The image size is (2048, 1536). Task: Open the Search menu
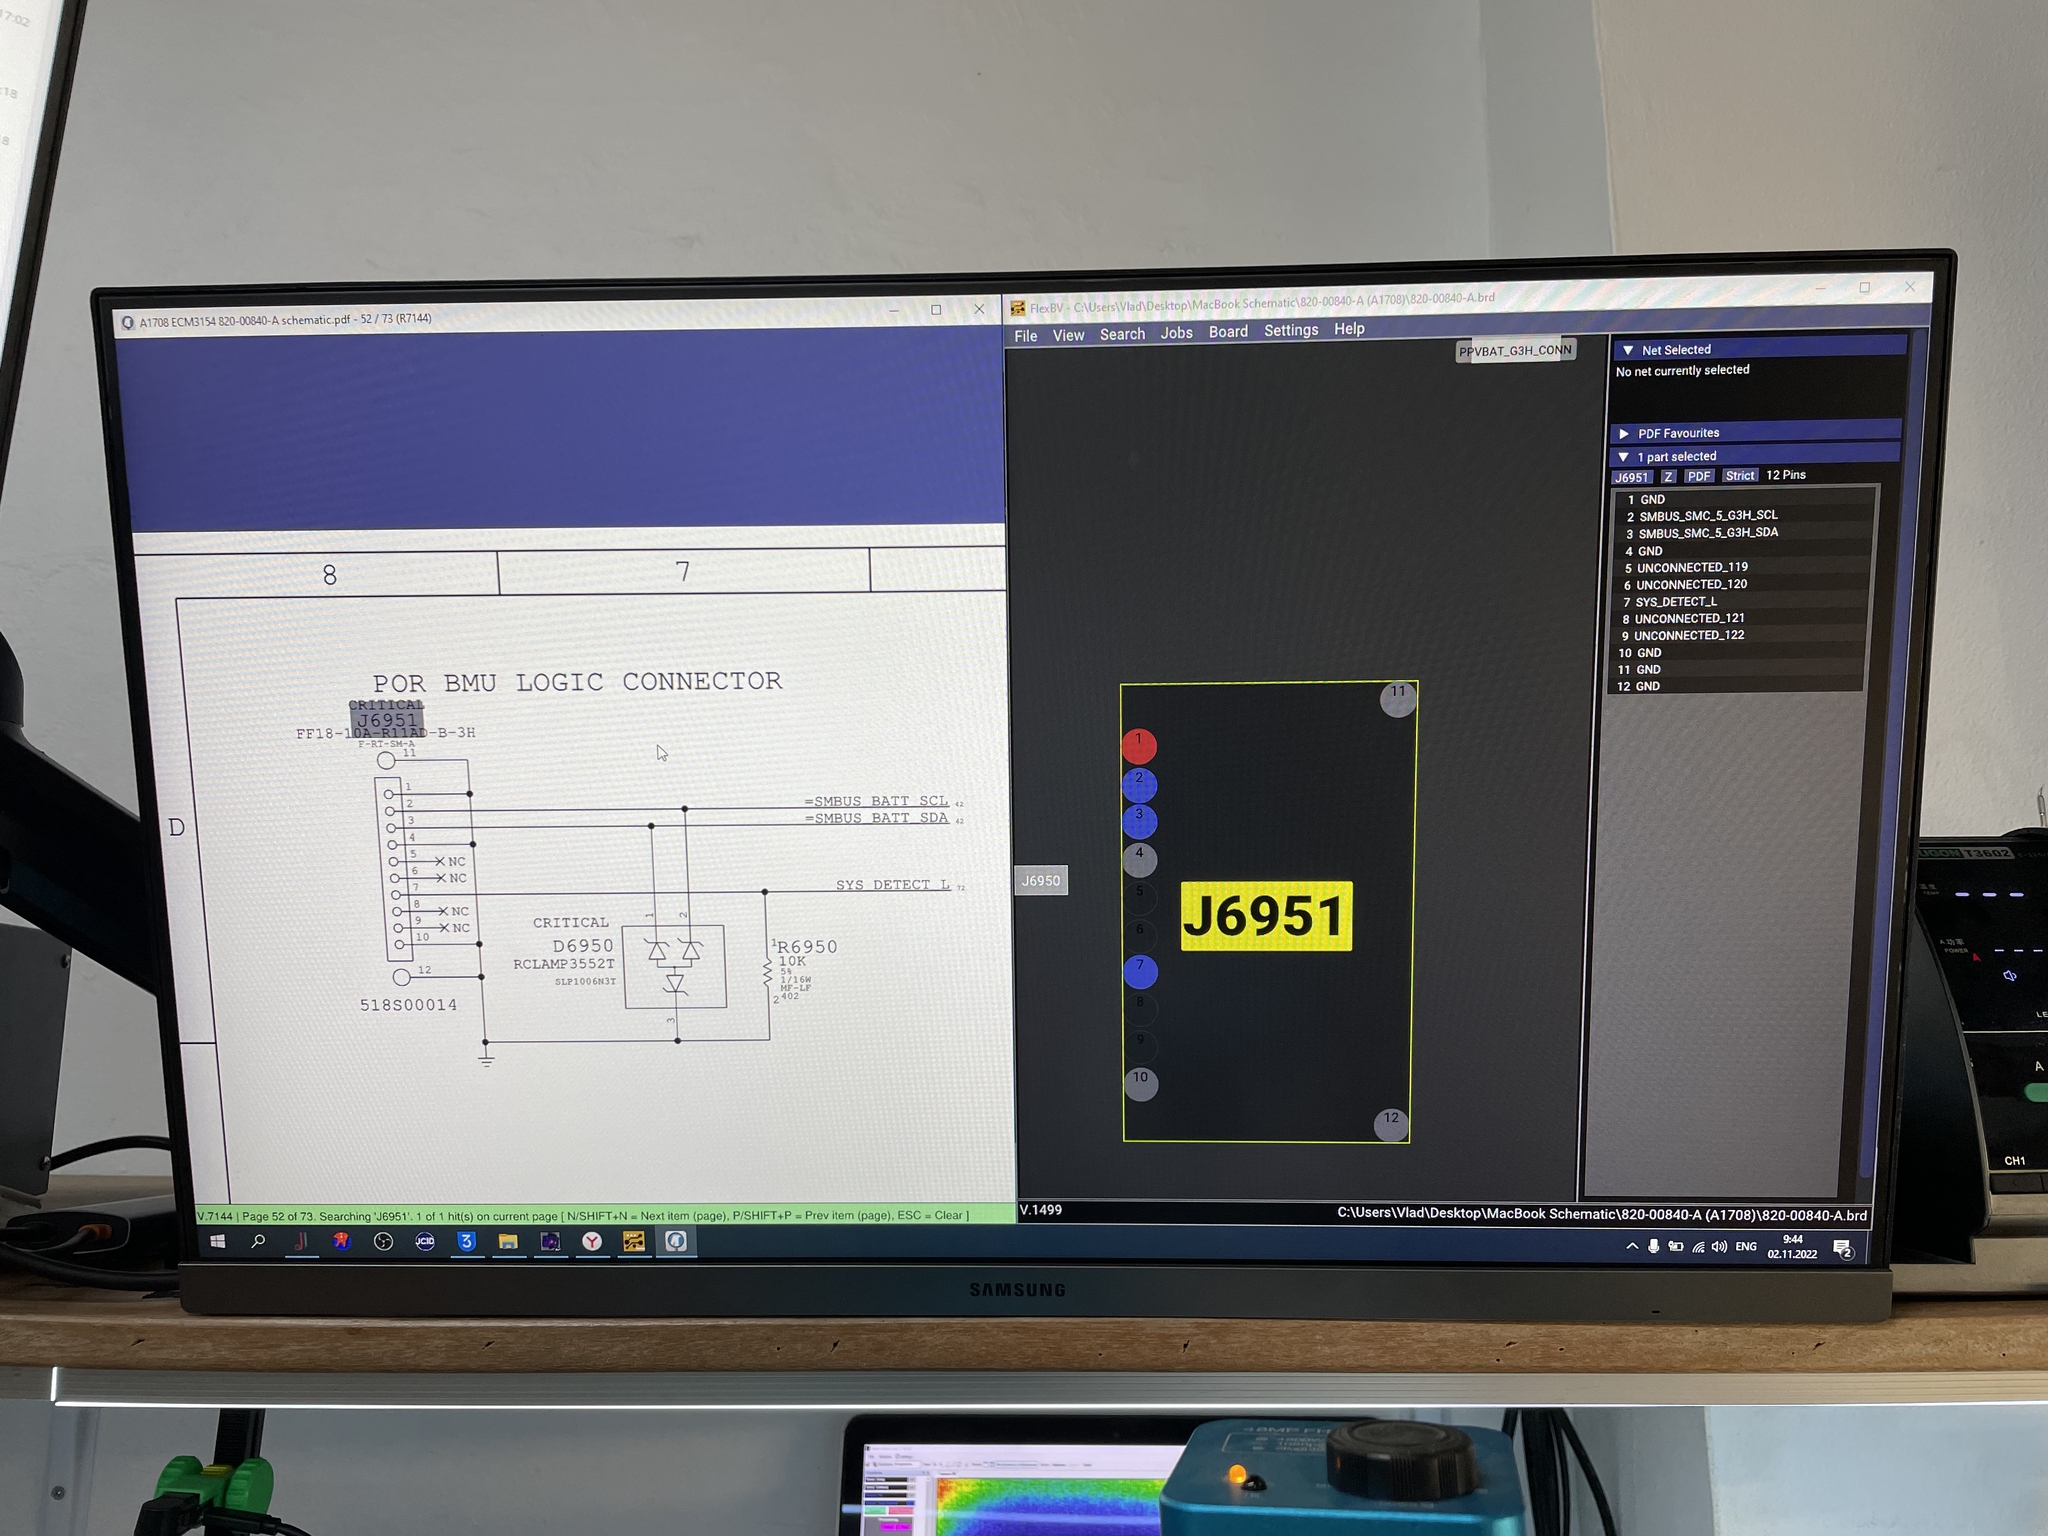(1122, 334)
